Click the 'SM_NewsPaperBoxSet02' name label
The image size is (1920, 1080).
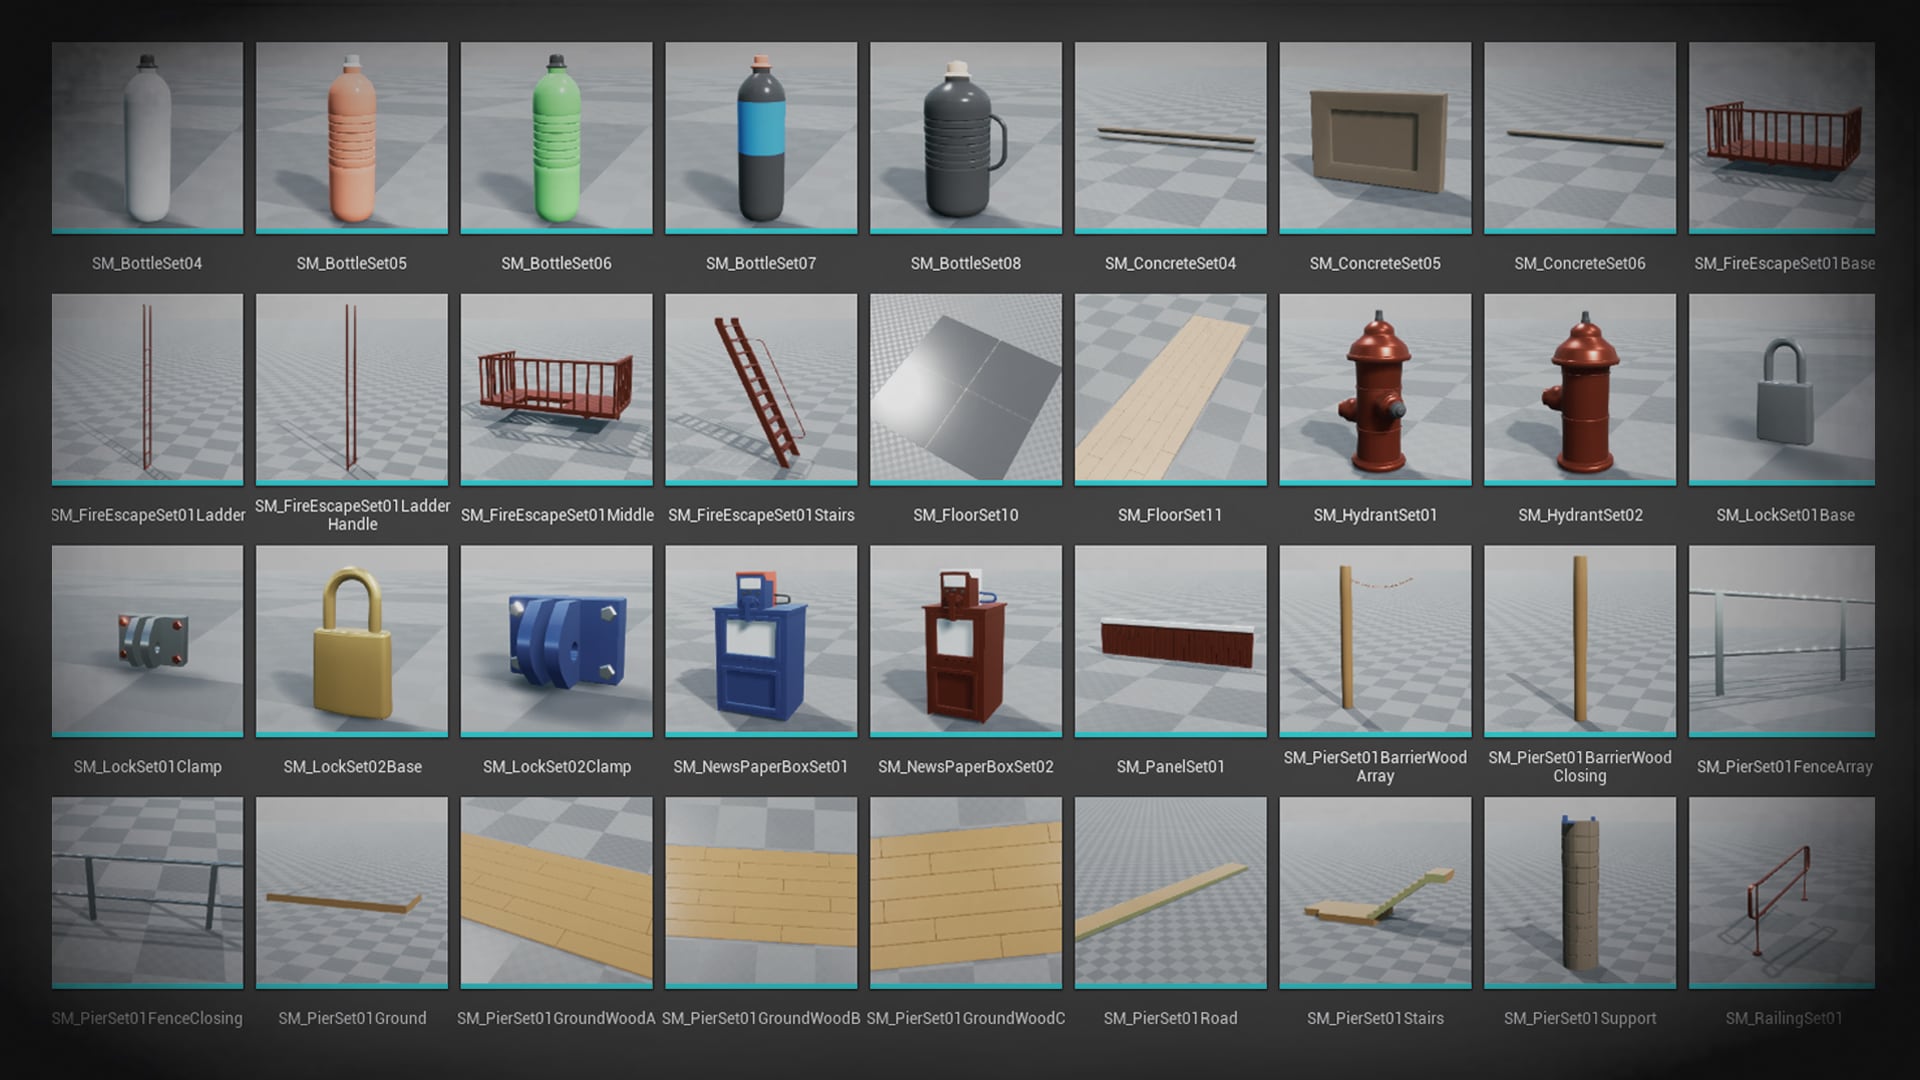(x=966, y=767)
